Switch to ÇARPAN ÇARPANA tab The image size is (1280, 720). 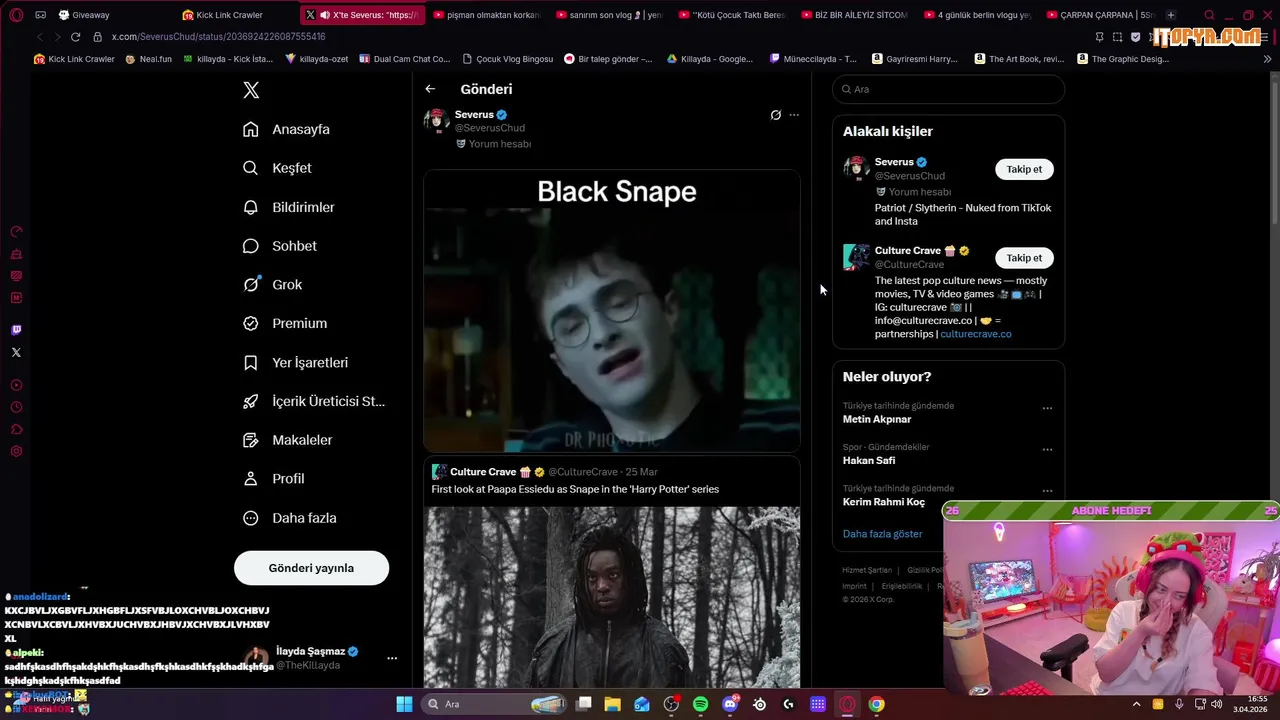pyautogui.click(x=1100, y=15)
